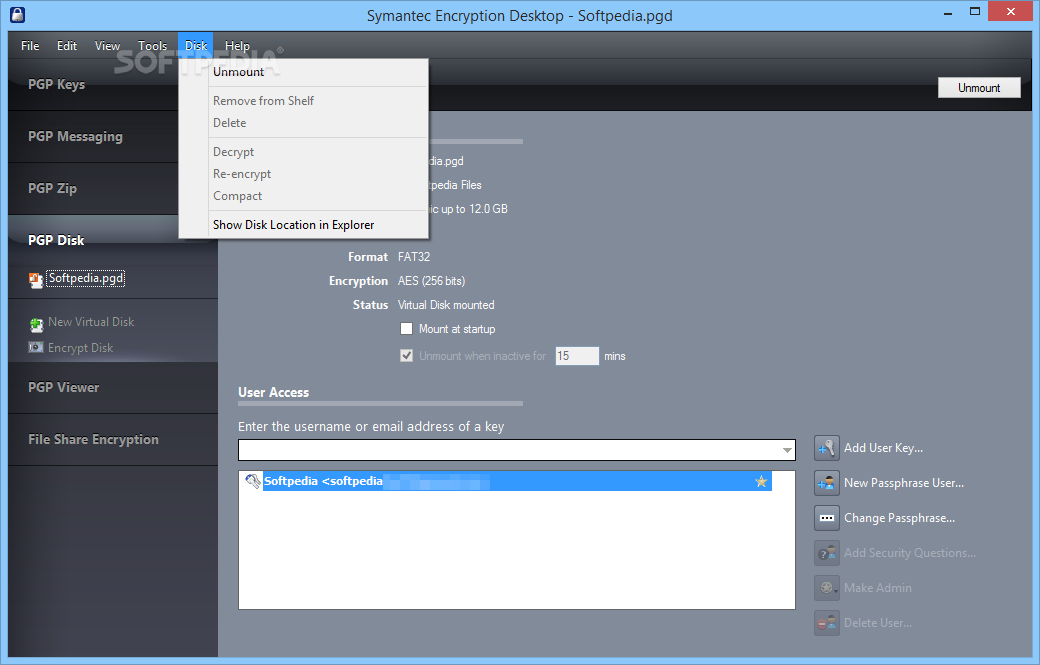Close the open Disk menu

(196, 46)
